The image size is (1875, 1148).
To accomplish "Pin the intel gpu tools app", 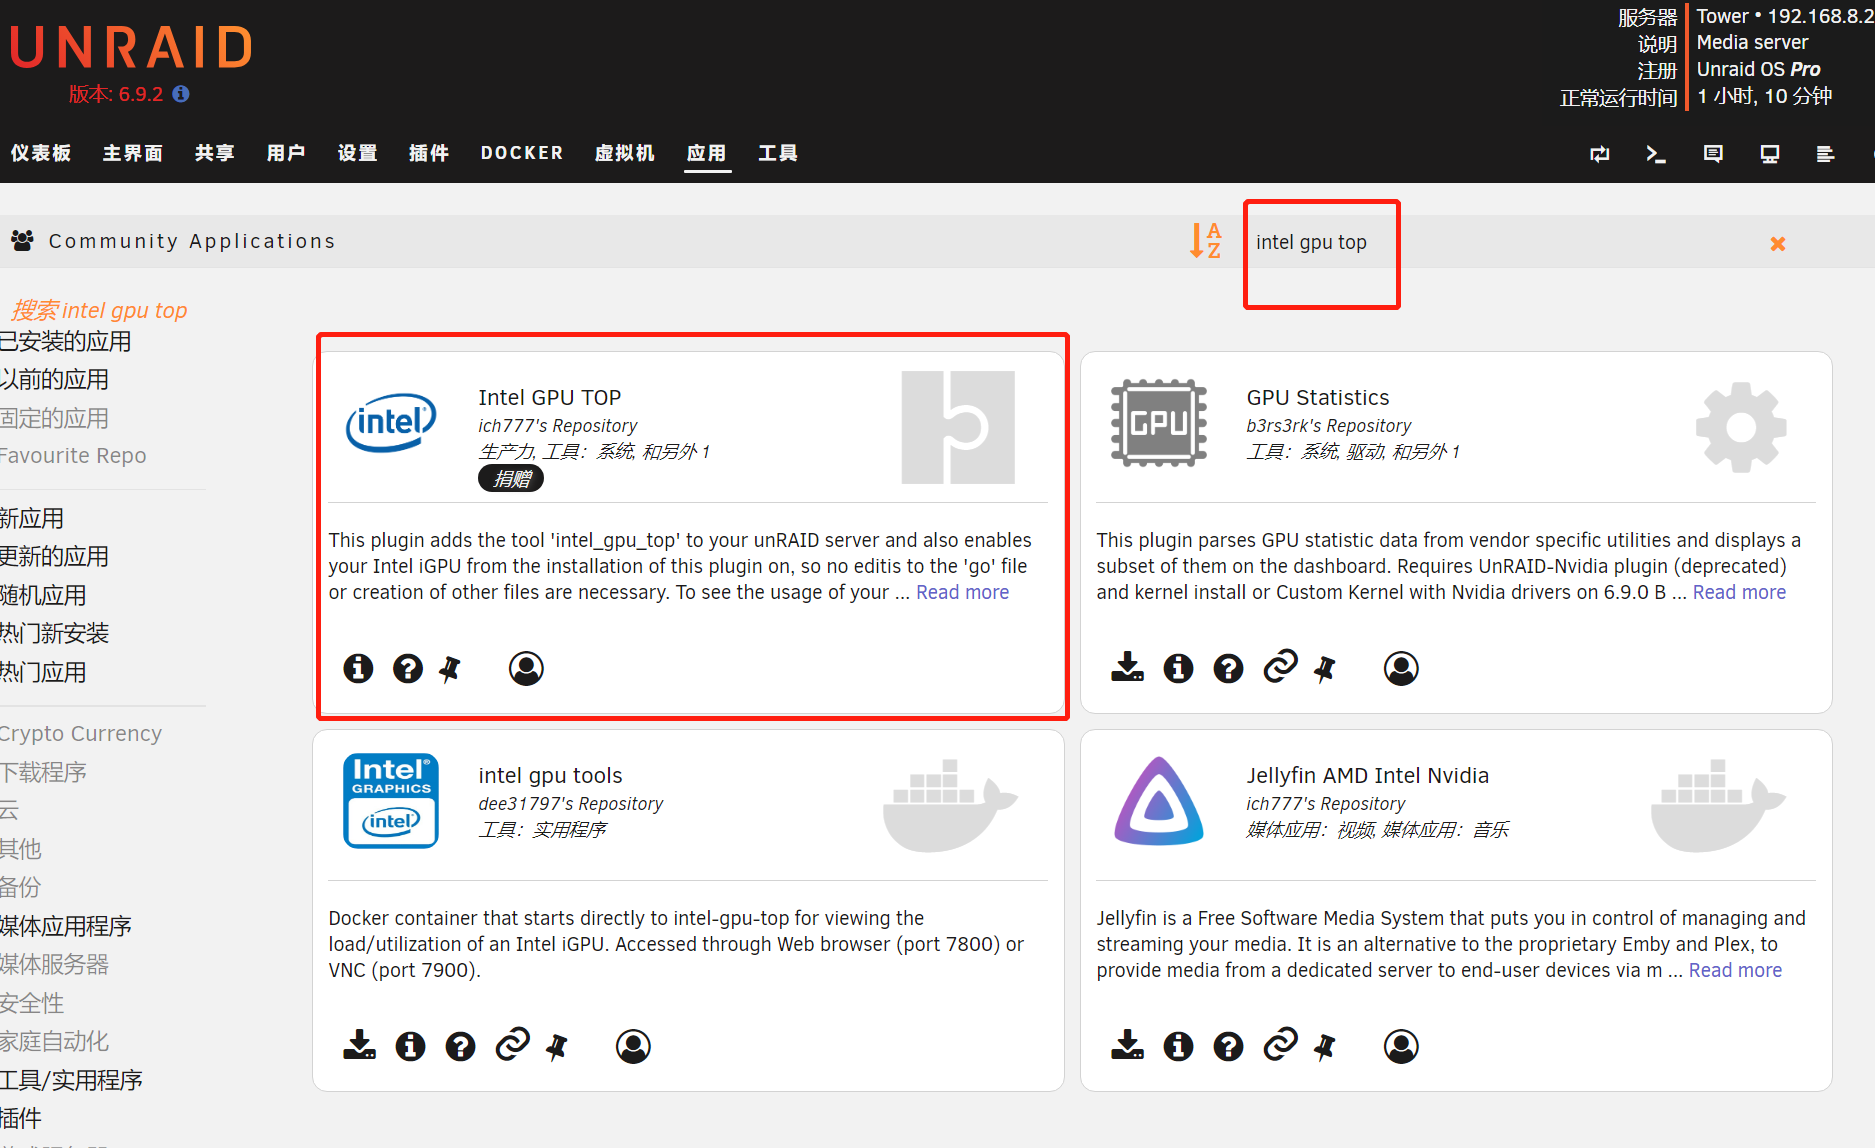I will click(558, 1046).
